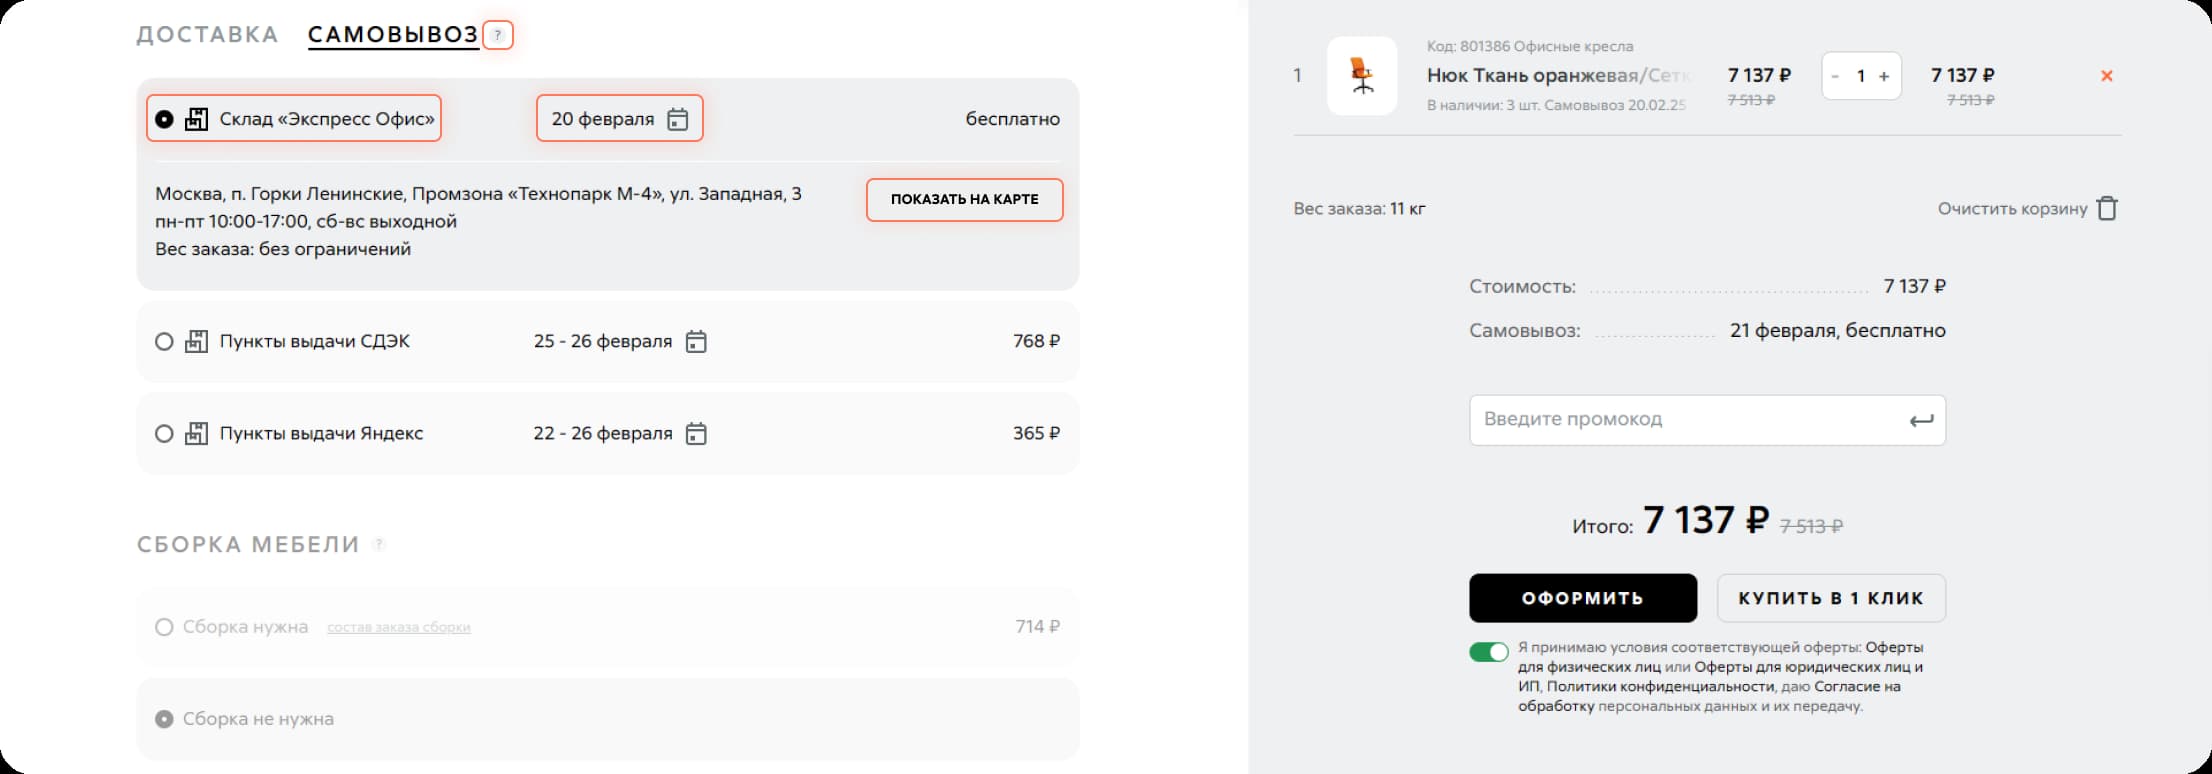
Task: Toggle the offer acceptance switch
Action: [x=1488, y=652]
